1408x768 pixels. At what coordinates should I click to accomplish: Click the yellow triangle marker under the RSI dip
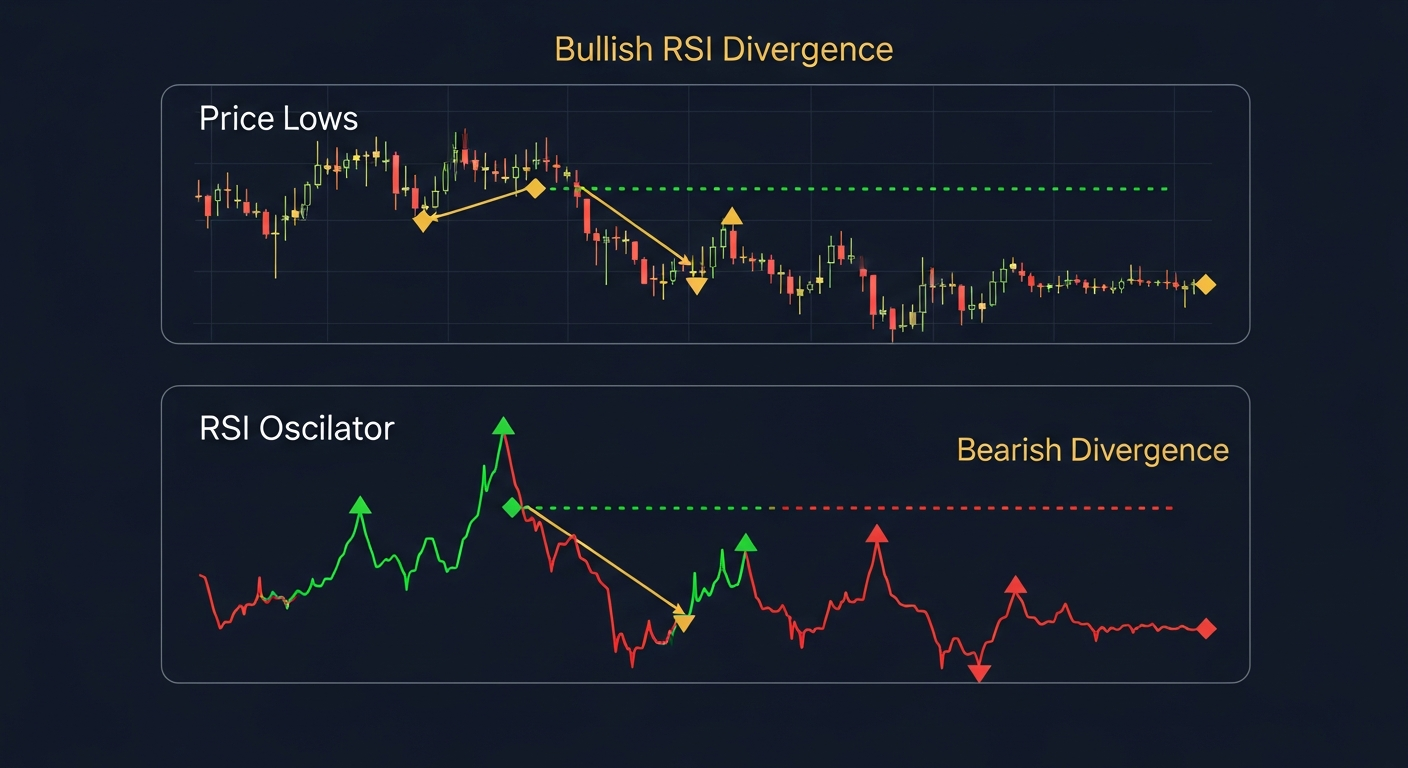(x=684, y=620)
